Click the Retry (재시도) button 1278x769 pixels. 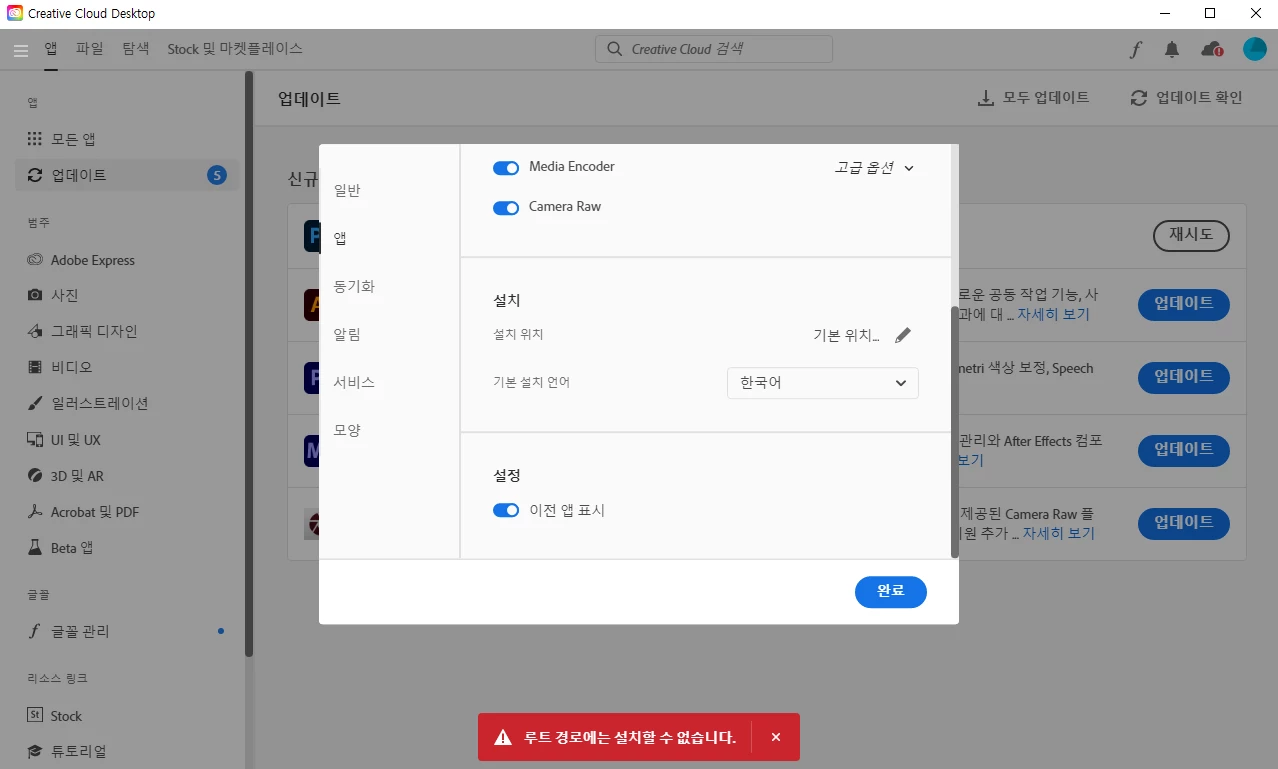tap(1191, 235)
